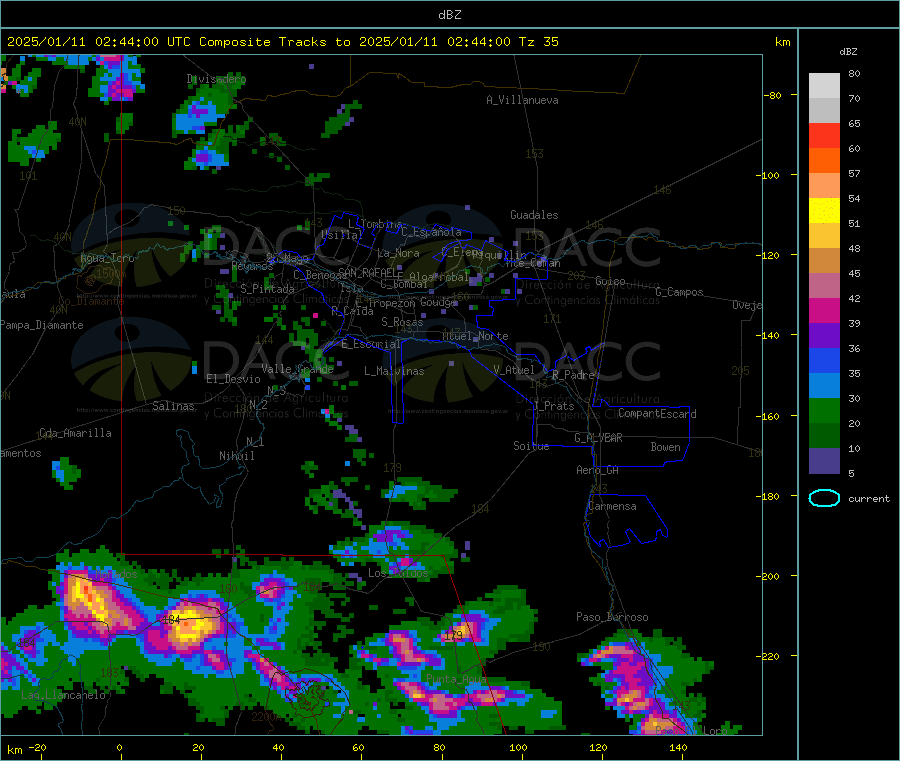Image resolution: width=900 pixels, height=761 pixels.
Task: Click the 'A_Villanueva' map label
Action: (x=522, y=100)
